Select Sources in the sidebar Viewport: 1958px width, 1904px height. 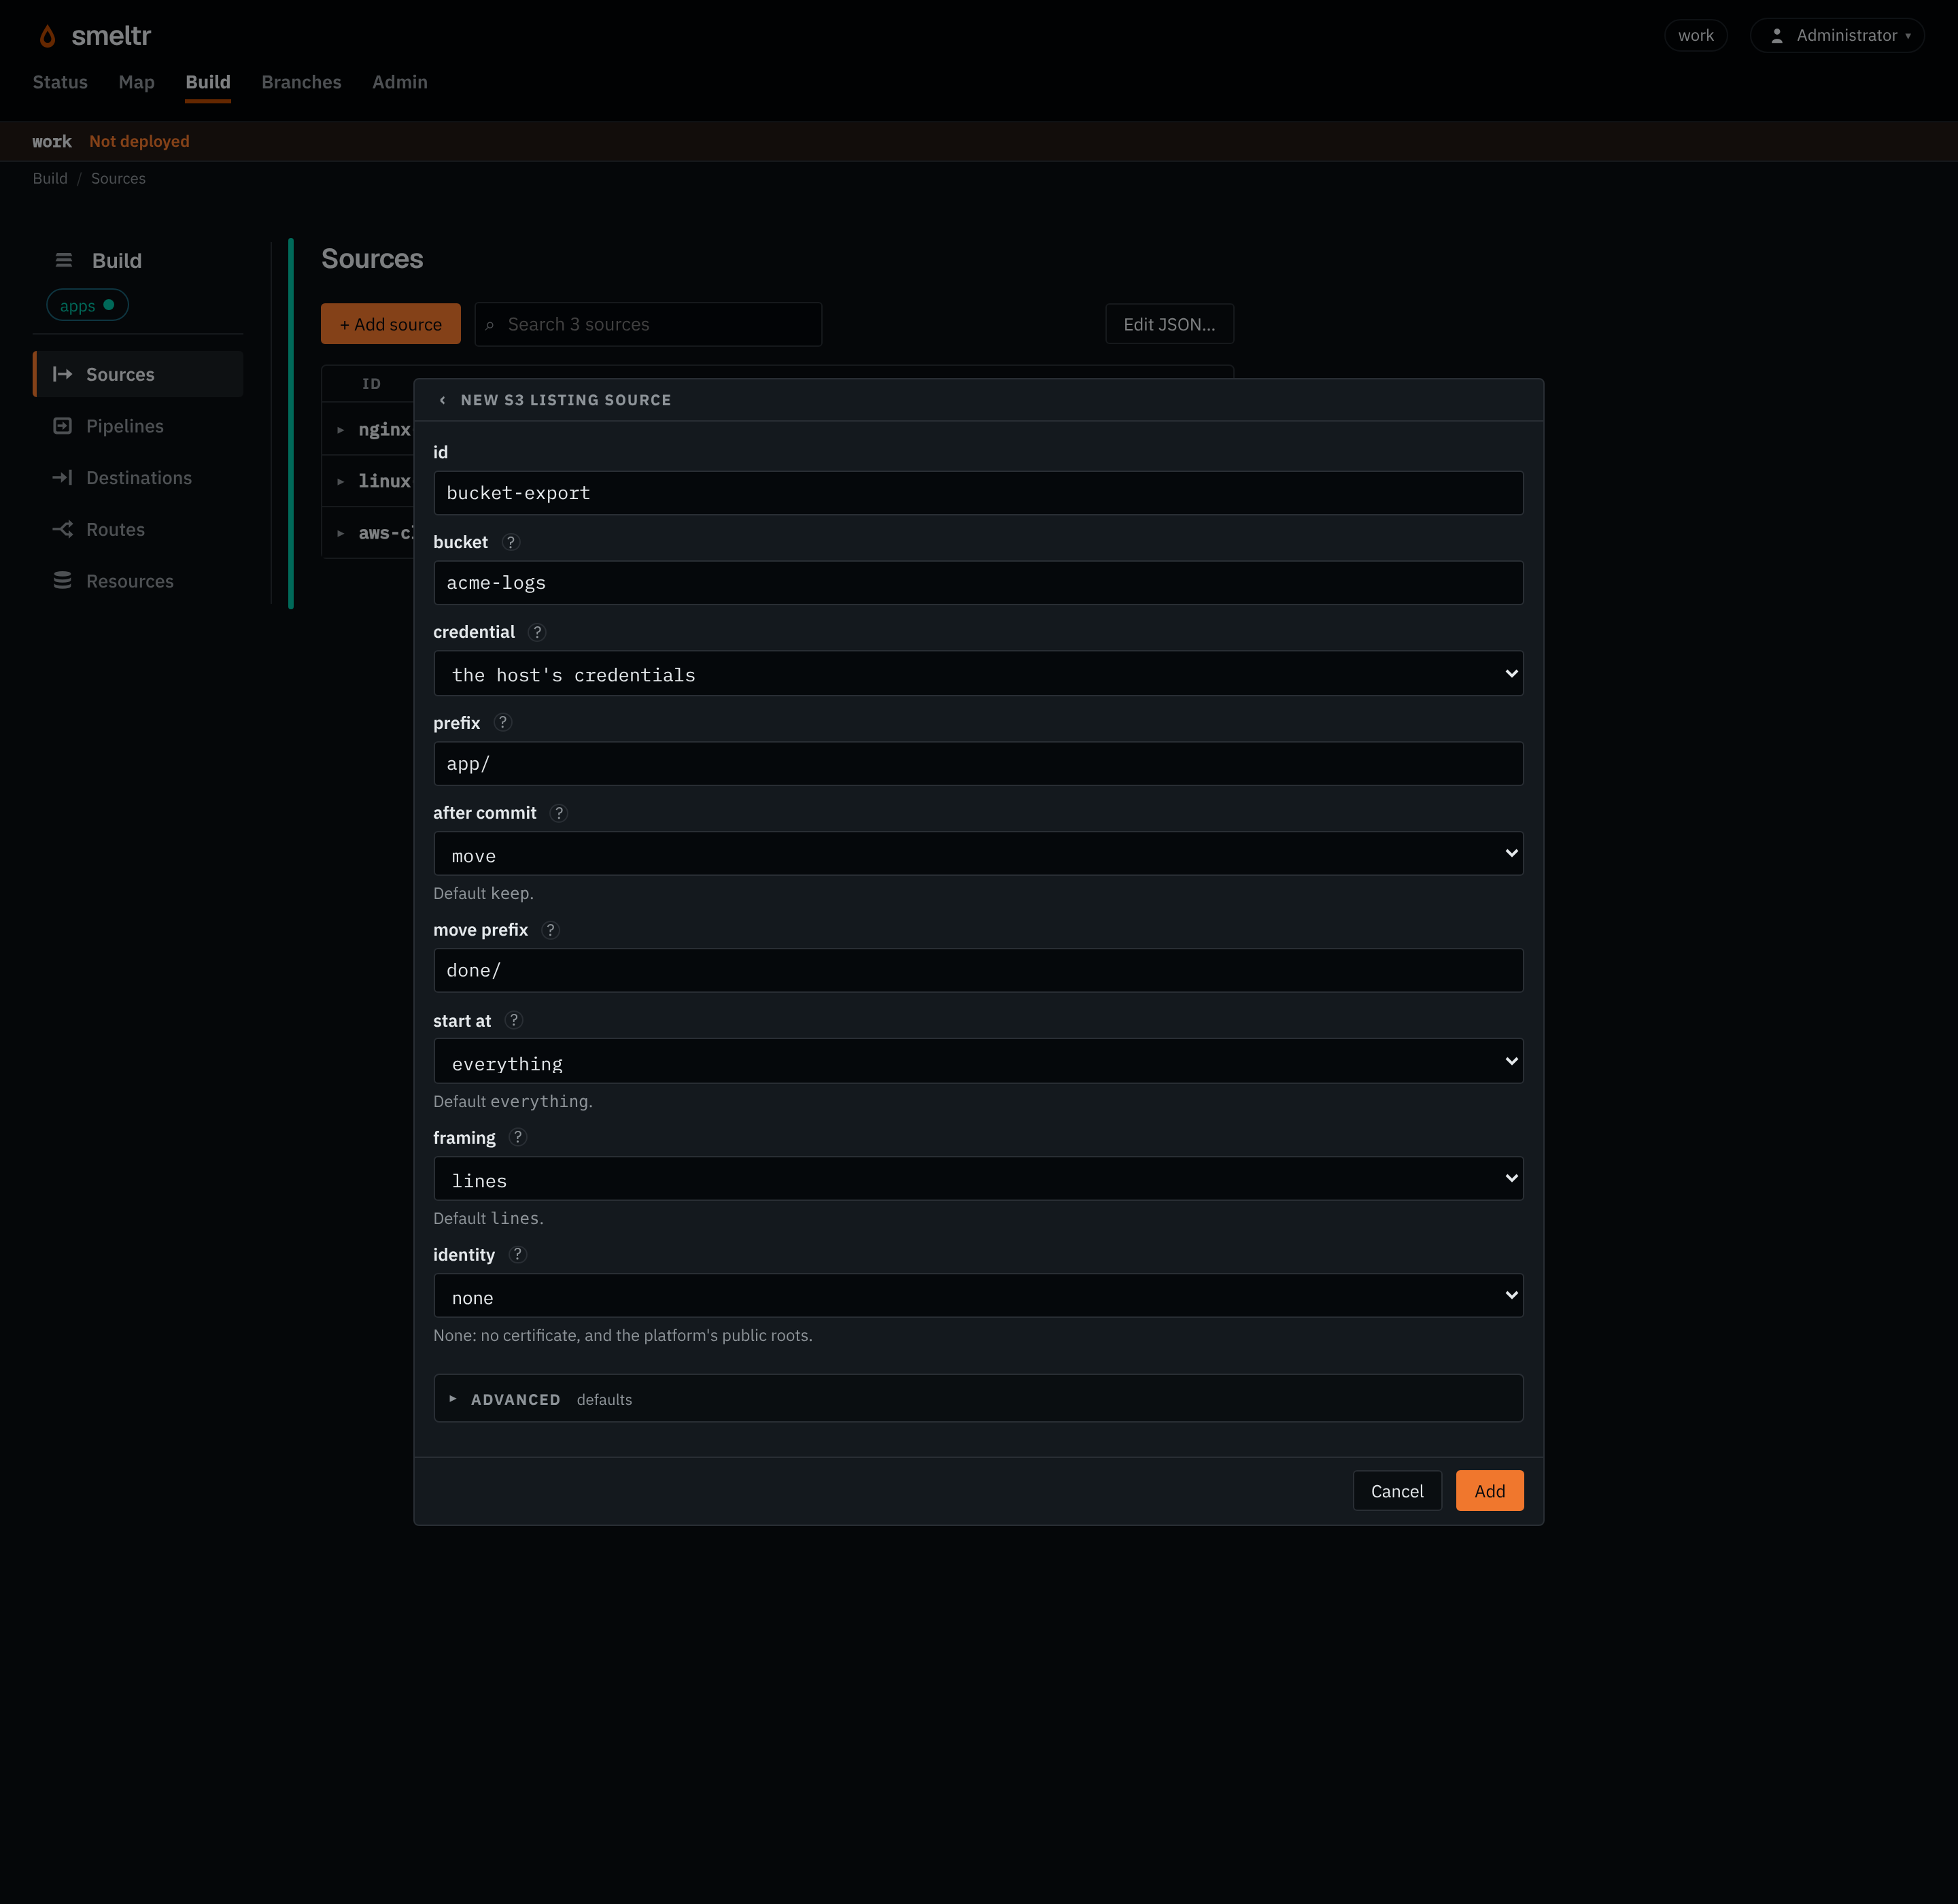pyautogui.click(x=138, y=374)
